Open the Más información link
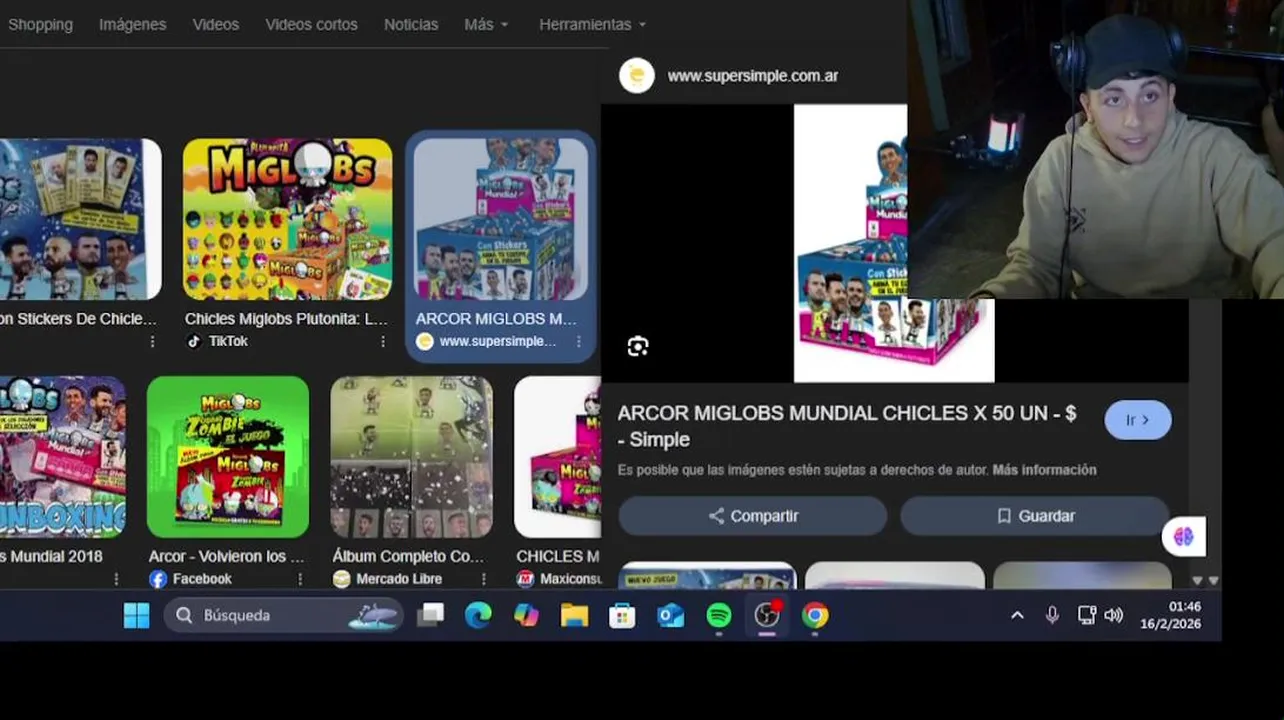1284x720 pixels. (1044, 470)
